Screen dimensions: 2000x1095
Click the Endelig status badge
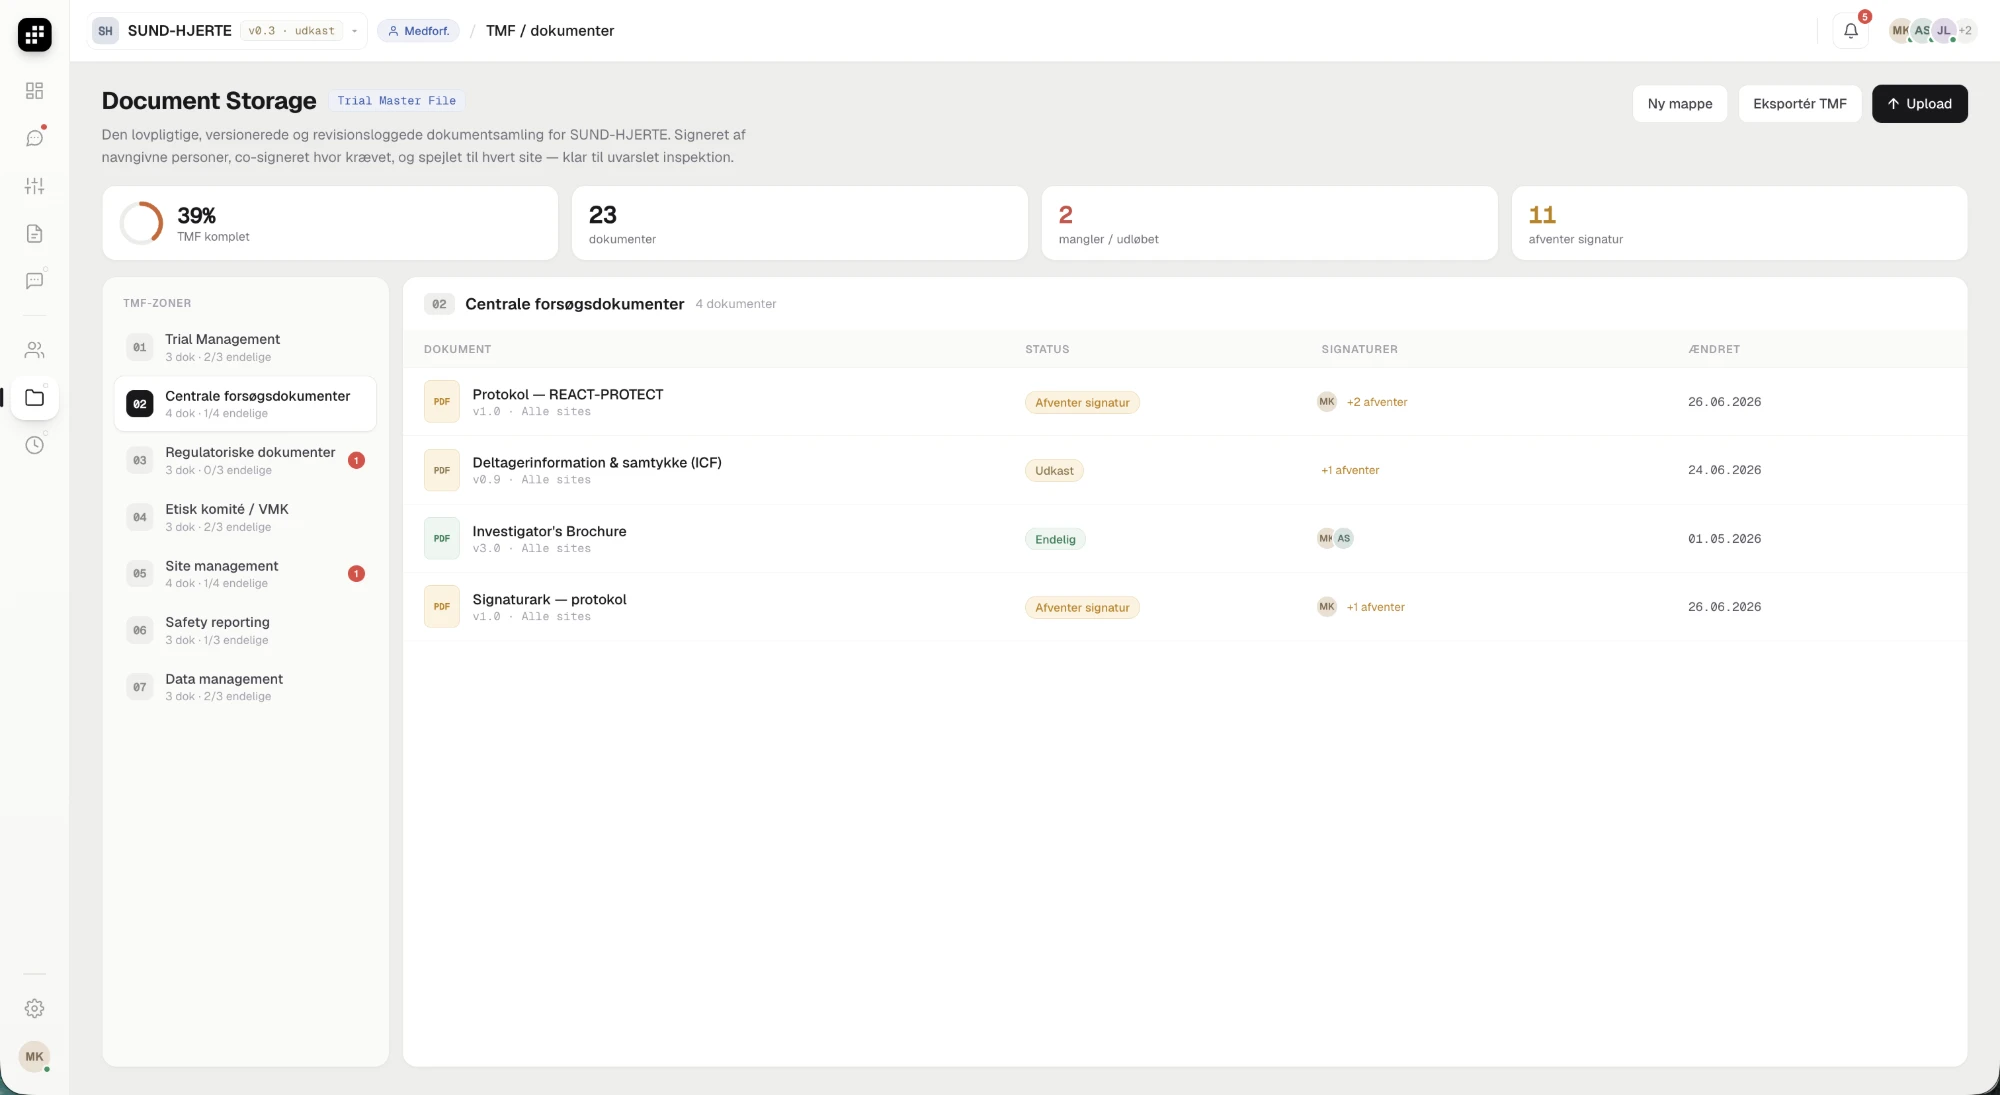pos(1055,539)
